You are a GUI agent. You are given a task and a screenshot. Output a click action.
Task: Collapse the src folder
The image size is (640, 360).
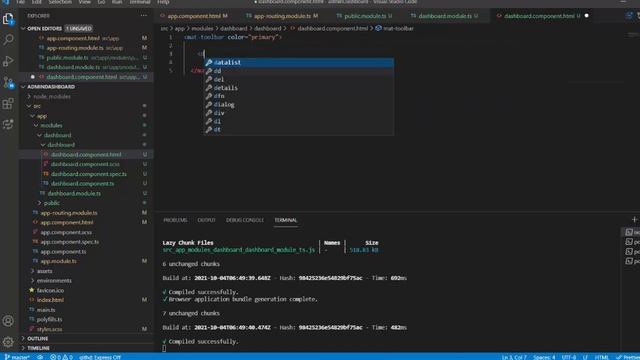37,106
